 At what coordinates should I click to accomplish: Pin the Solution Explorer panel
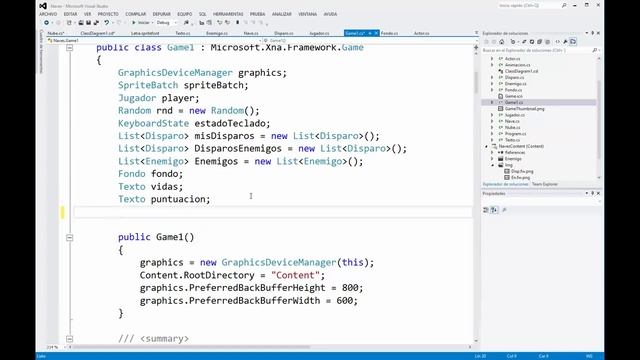tap(593, 33)
